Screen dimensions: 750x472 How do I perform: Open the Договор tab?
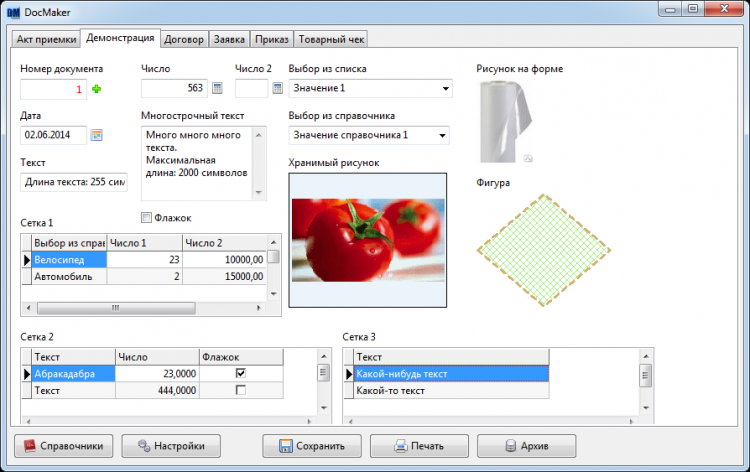184,39
